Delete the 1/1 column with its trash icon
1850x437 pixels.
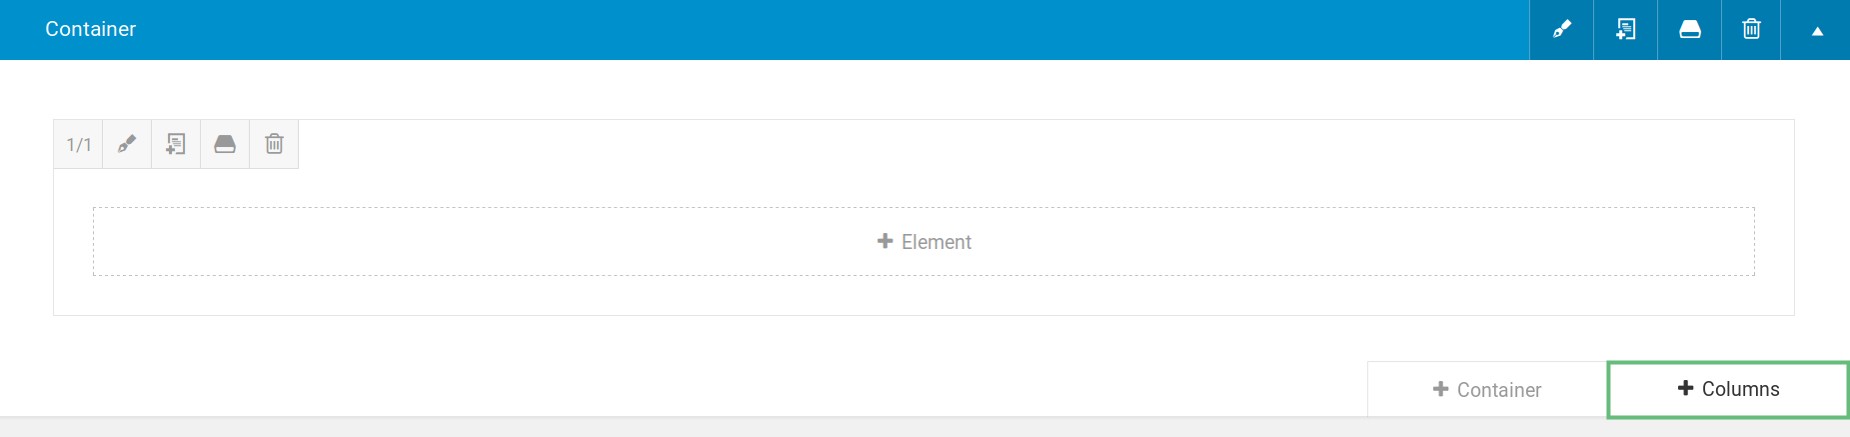point(274,145)
